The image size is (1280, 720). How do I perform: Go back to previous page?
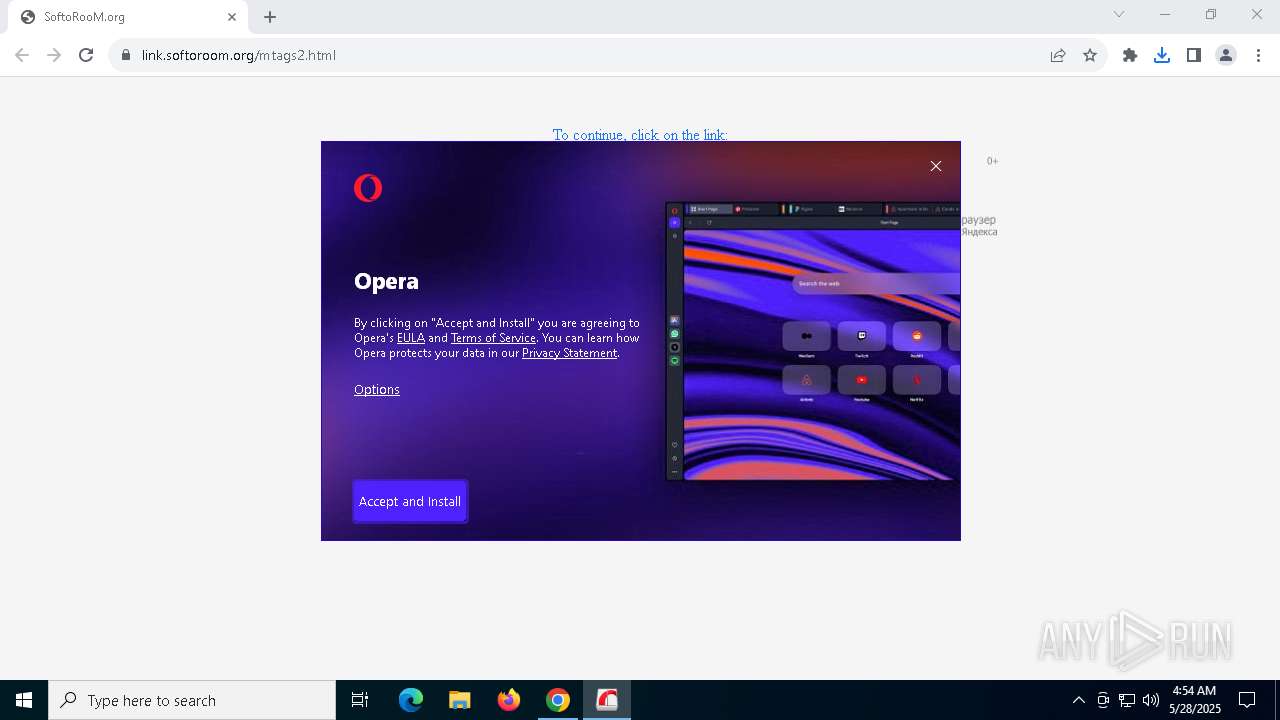tap(22, 55)
